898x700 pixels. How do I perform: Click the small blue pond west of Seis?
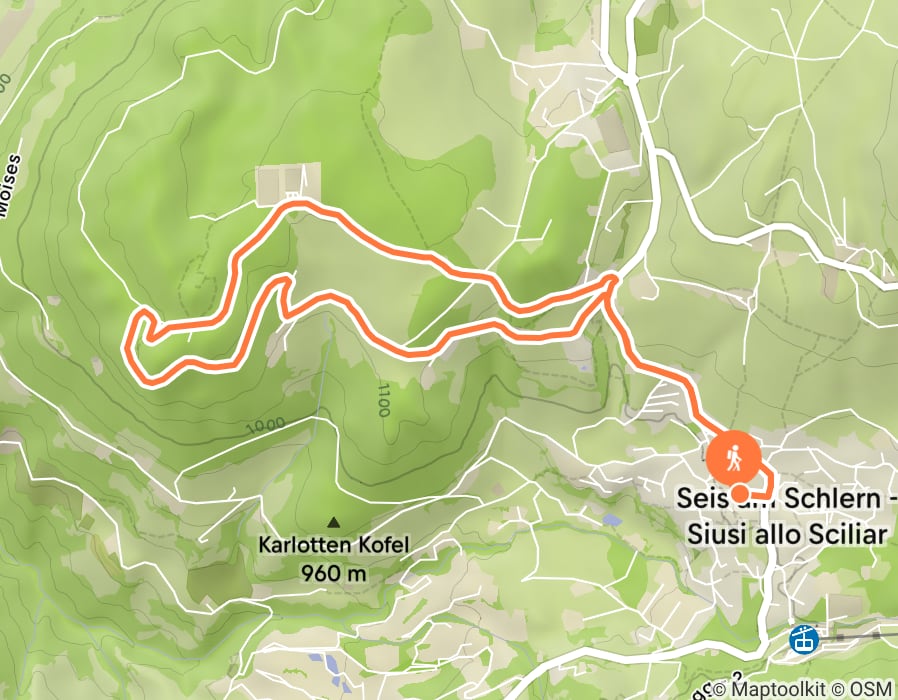(x=612, y=520)
